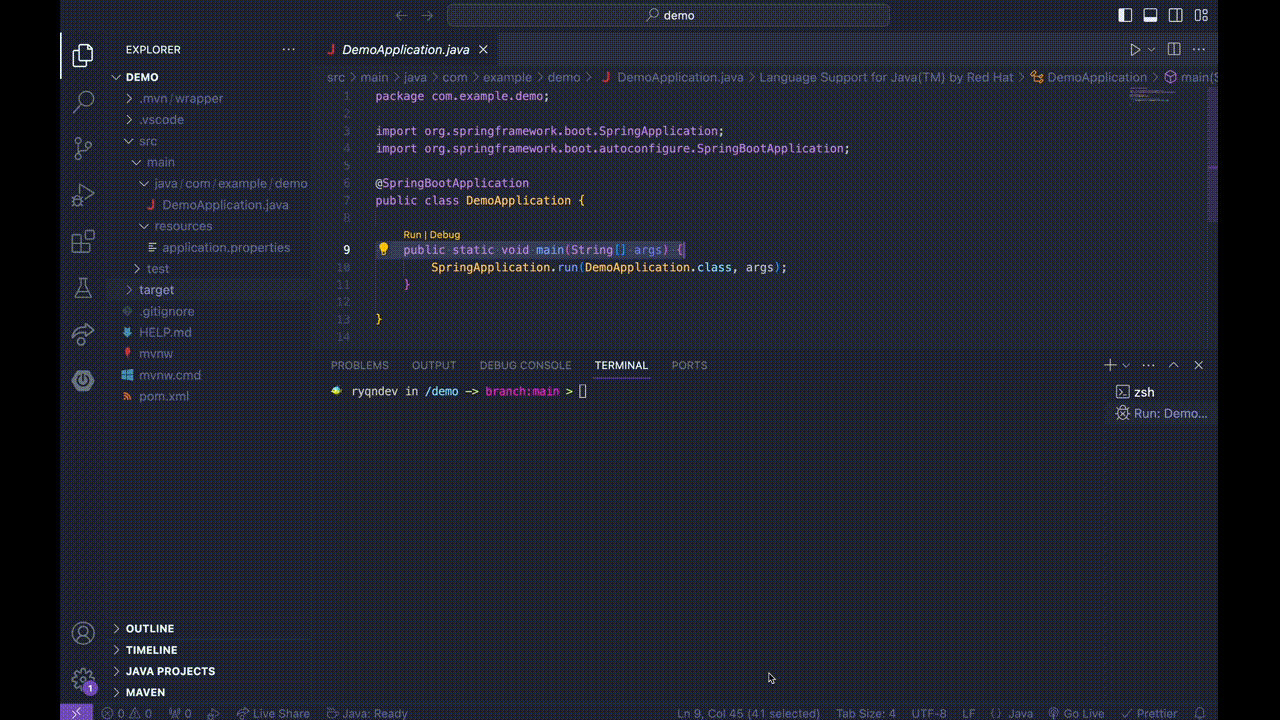This screenshot has height=720, width=1280.
Task: Click Debug code lens above main
Action: click(445, 235)
